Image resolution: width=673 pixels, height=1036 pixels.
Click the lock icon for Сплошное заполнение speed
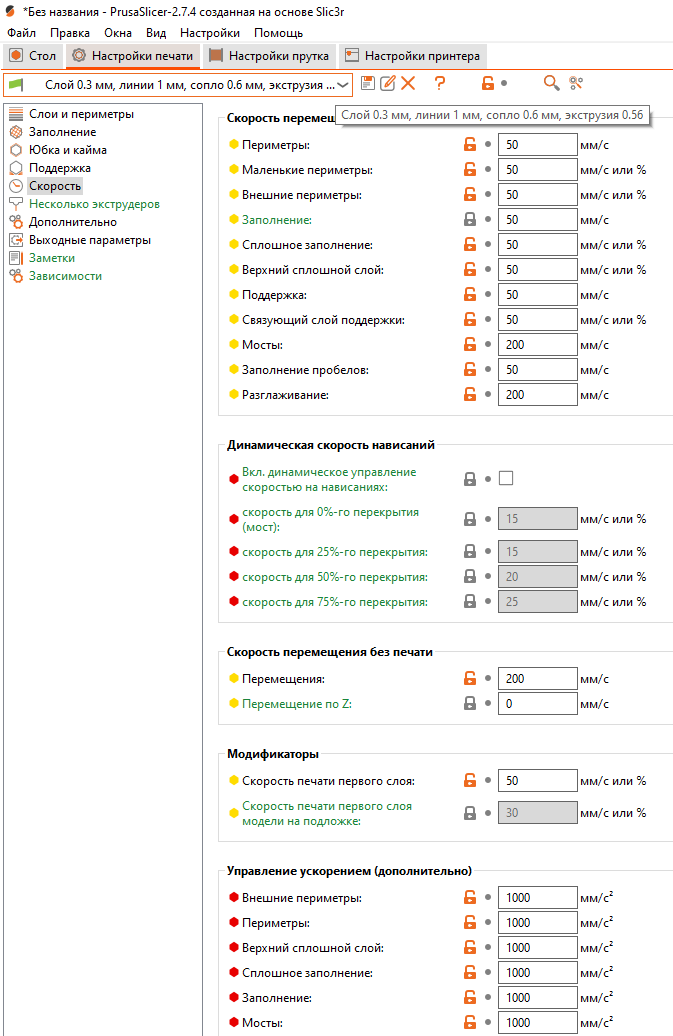tap(470, 244)
